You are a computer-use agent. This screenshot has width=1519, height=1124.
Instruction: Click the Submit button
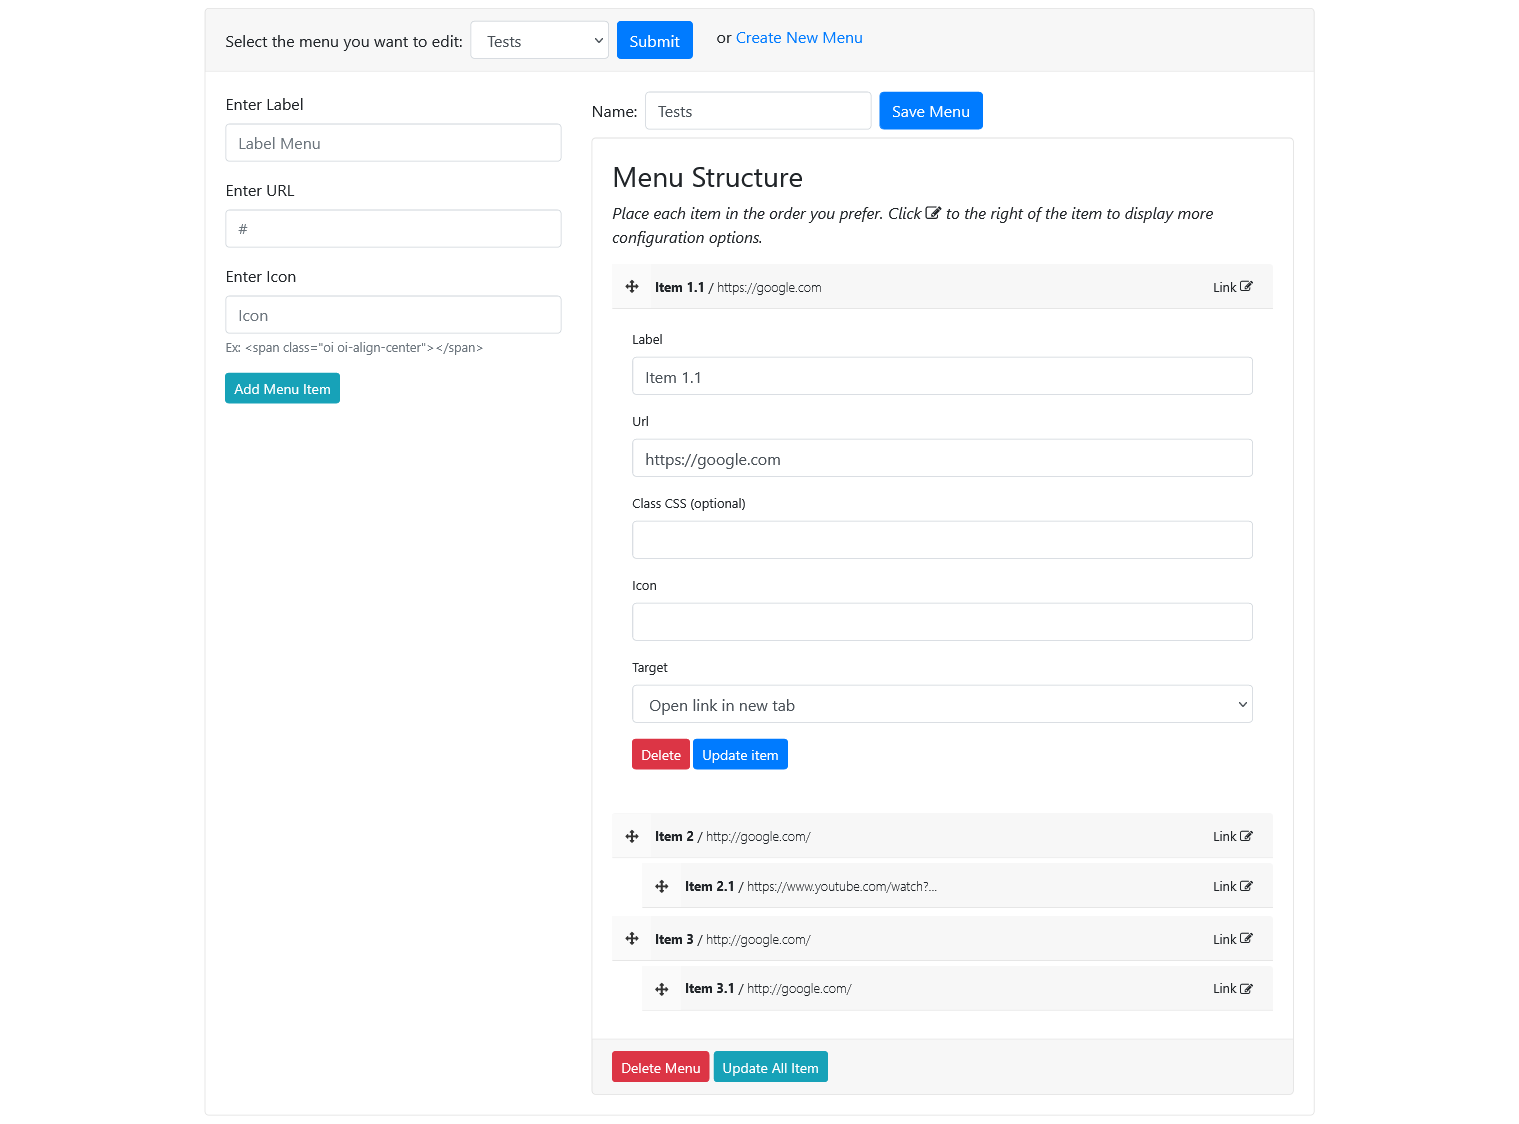(x=654, y=40)
